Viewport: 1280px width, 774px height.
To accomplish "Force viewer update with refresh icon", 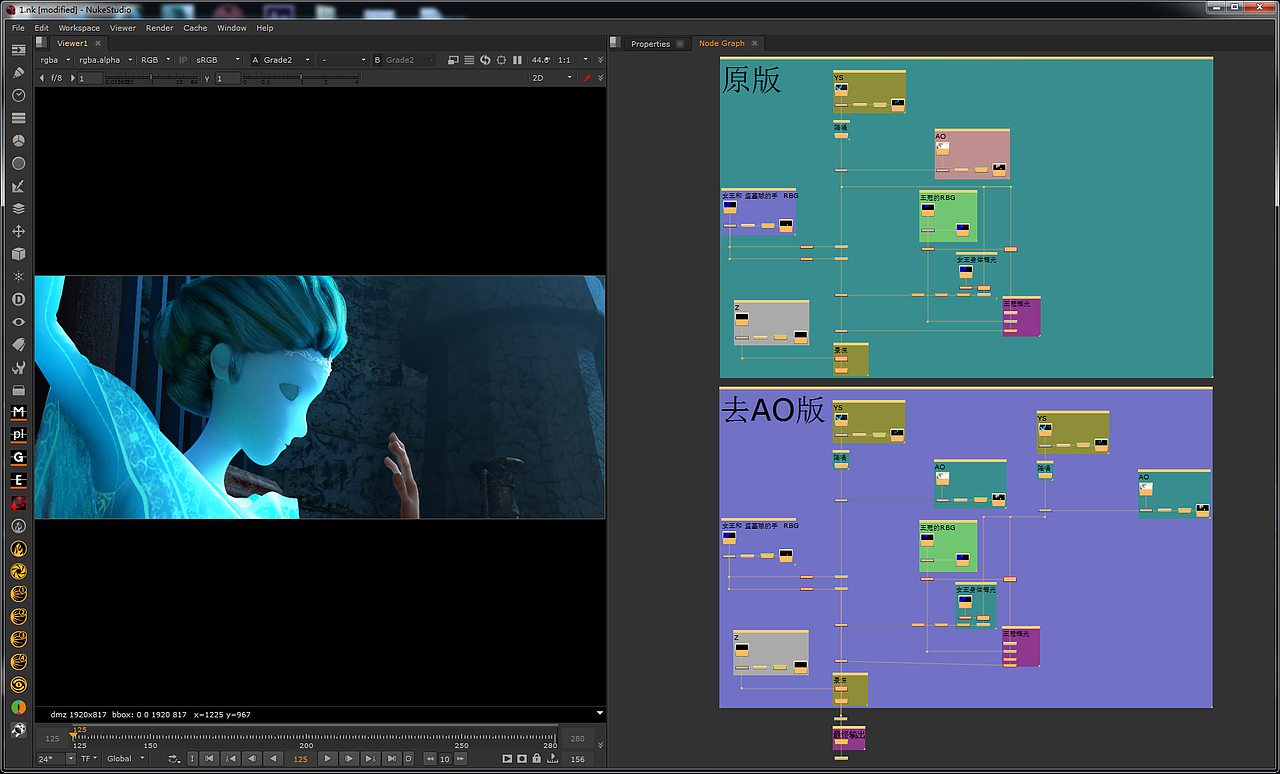I will point(485,60).
